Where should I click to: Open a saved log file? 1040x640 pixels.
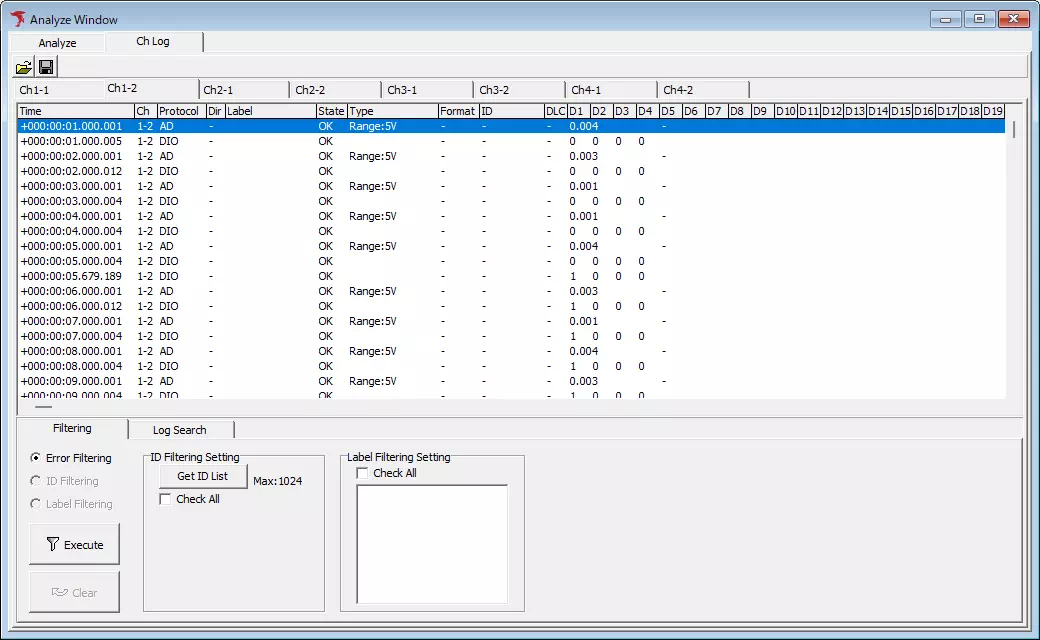click(x=23, y=66)
